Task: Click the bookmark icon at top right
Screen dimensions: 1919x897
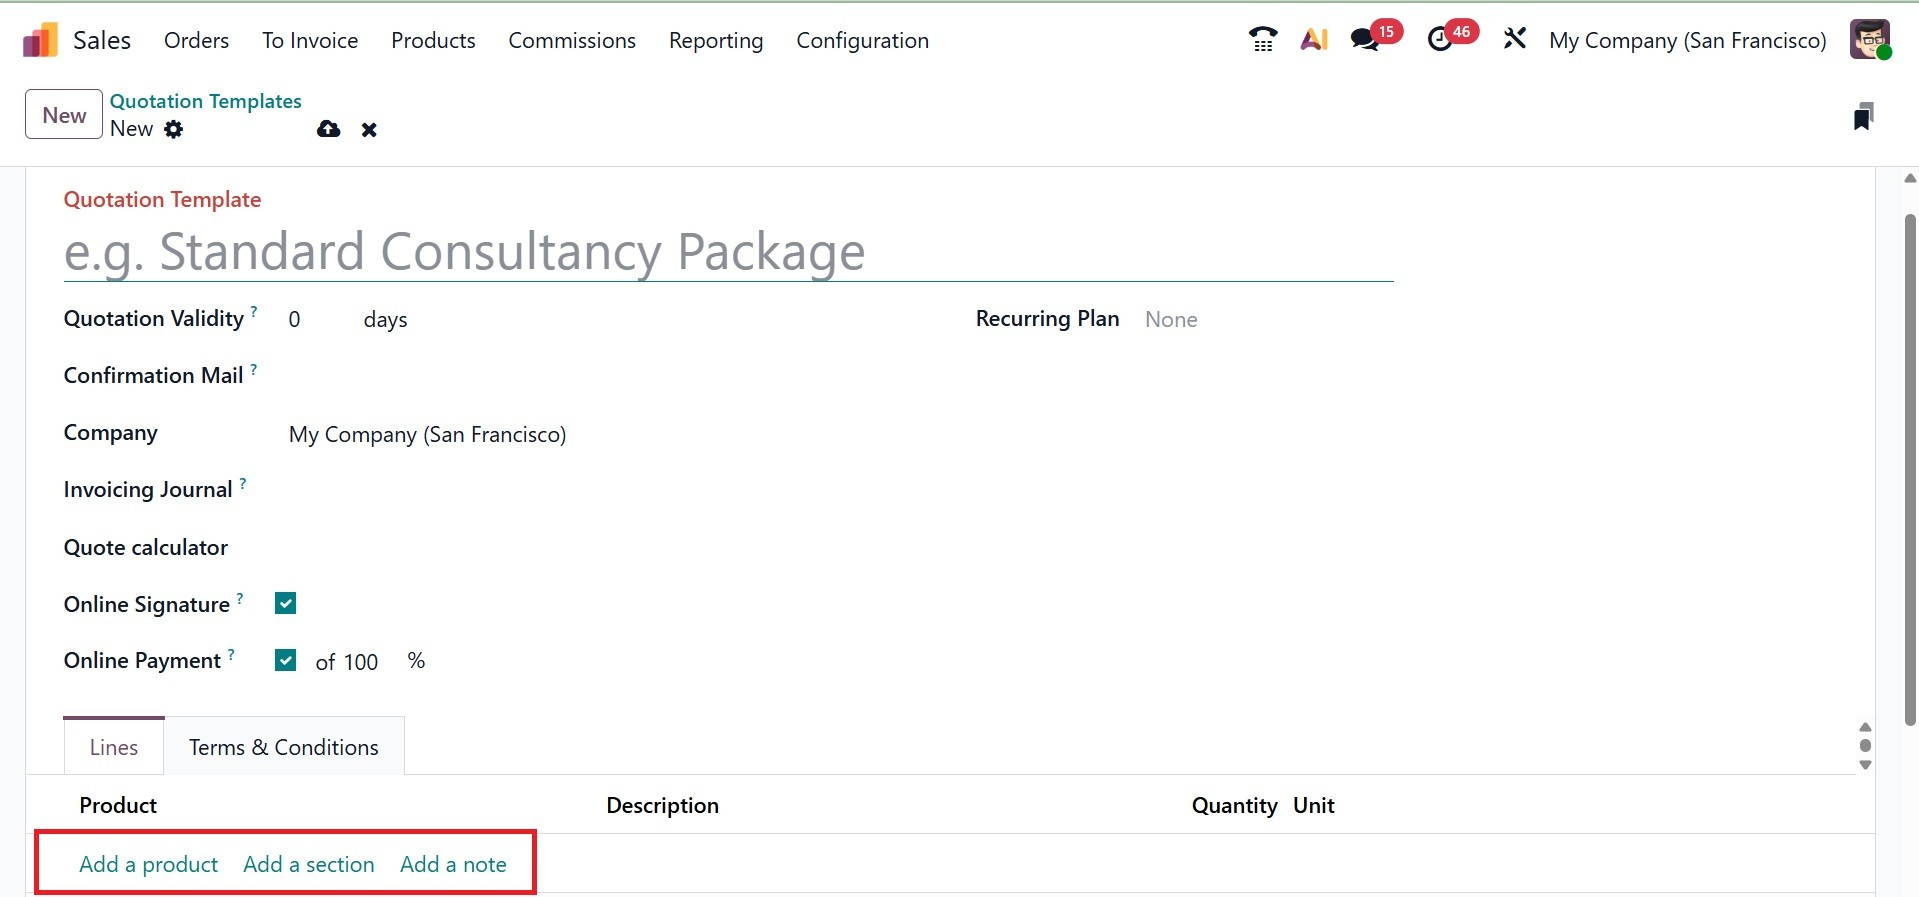Action: [x=1862, y=116]
